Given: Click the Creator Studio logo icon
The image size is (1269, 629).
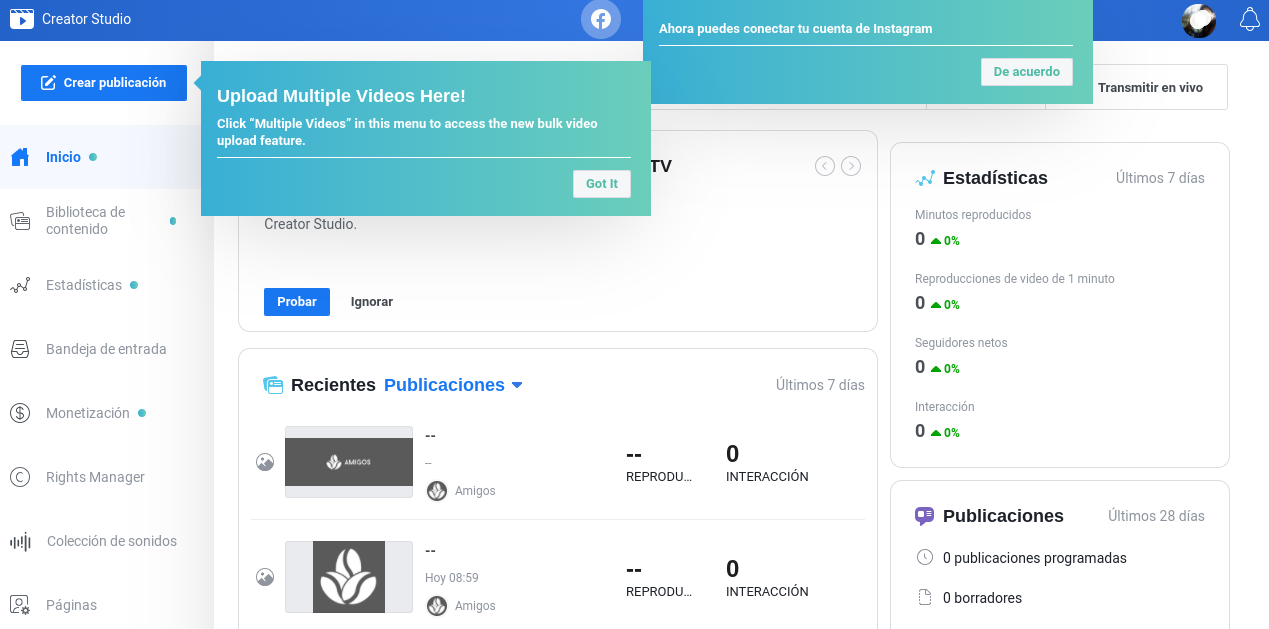Looking at the screenshot, I should pyautogui.click(x=20, y=19).
